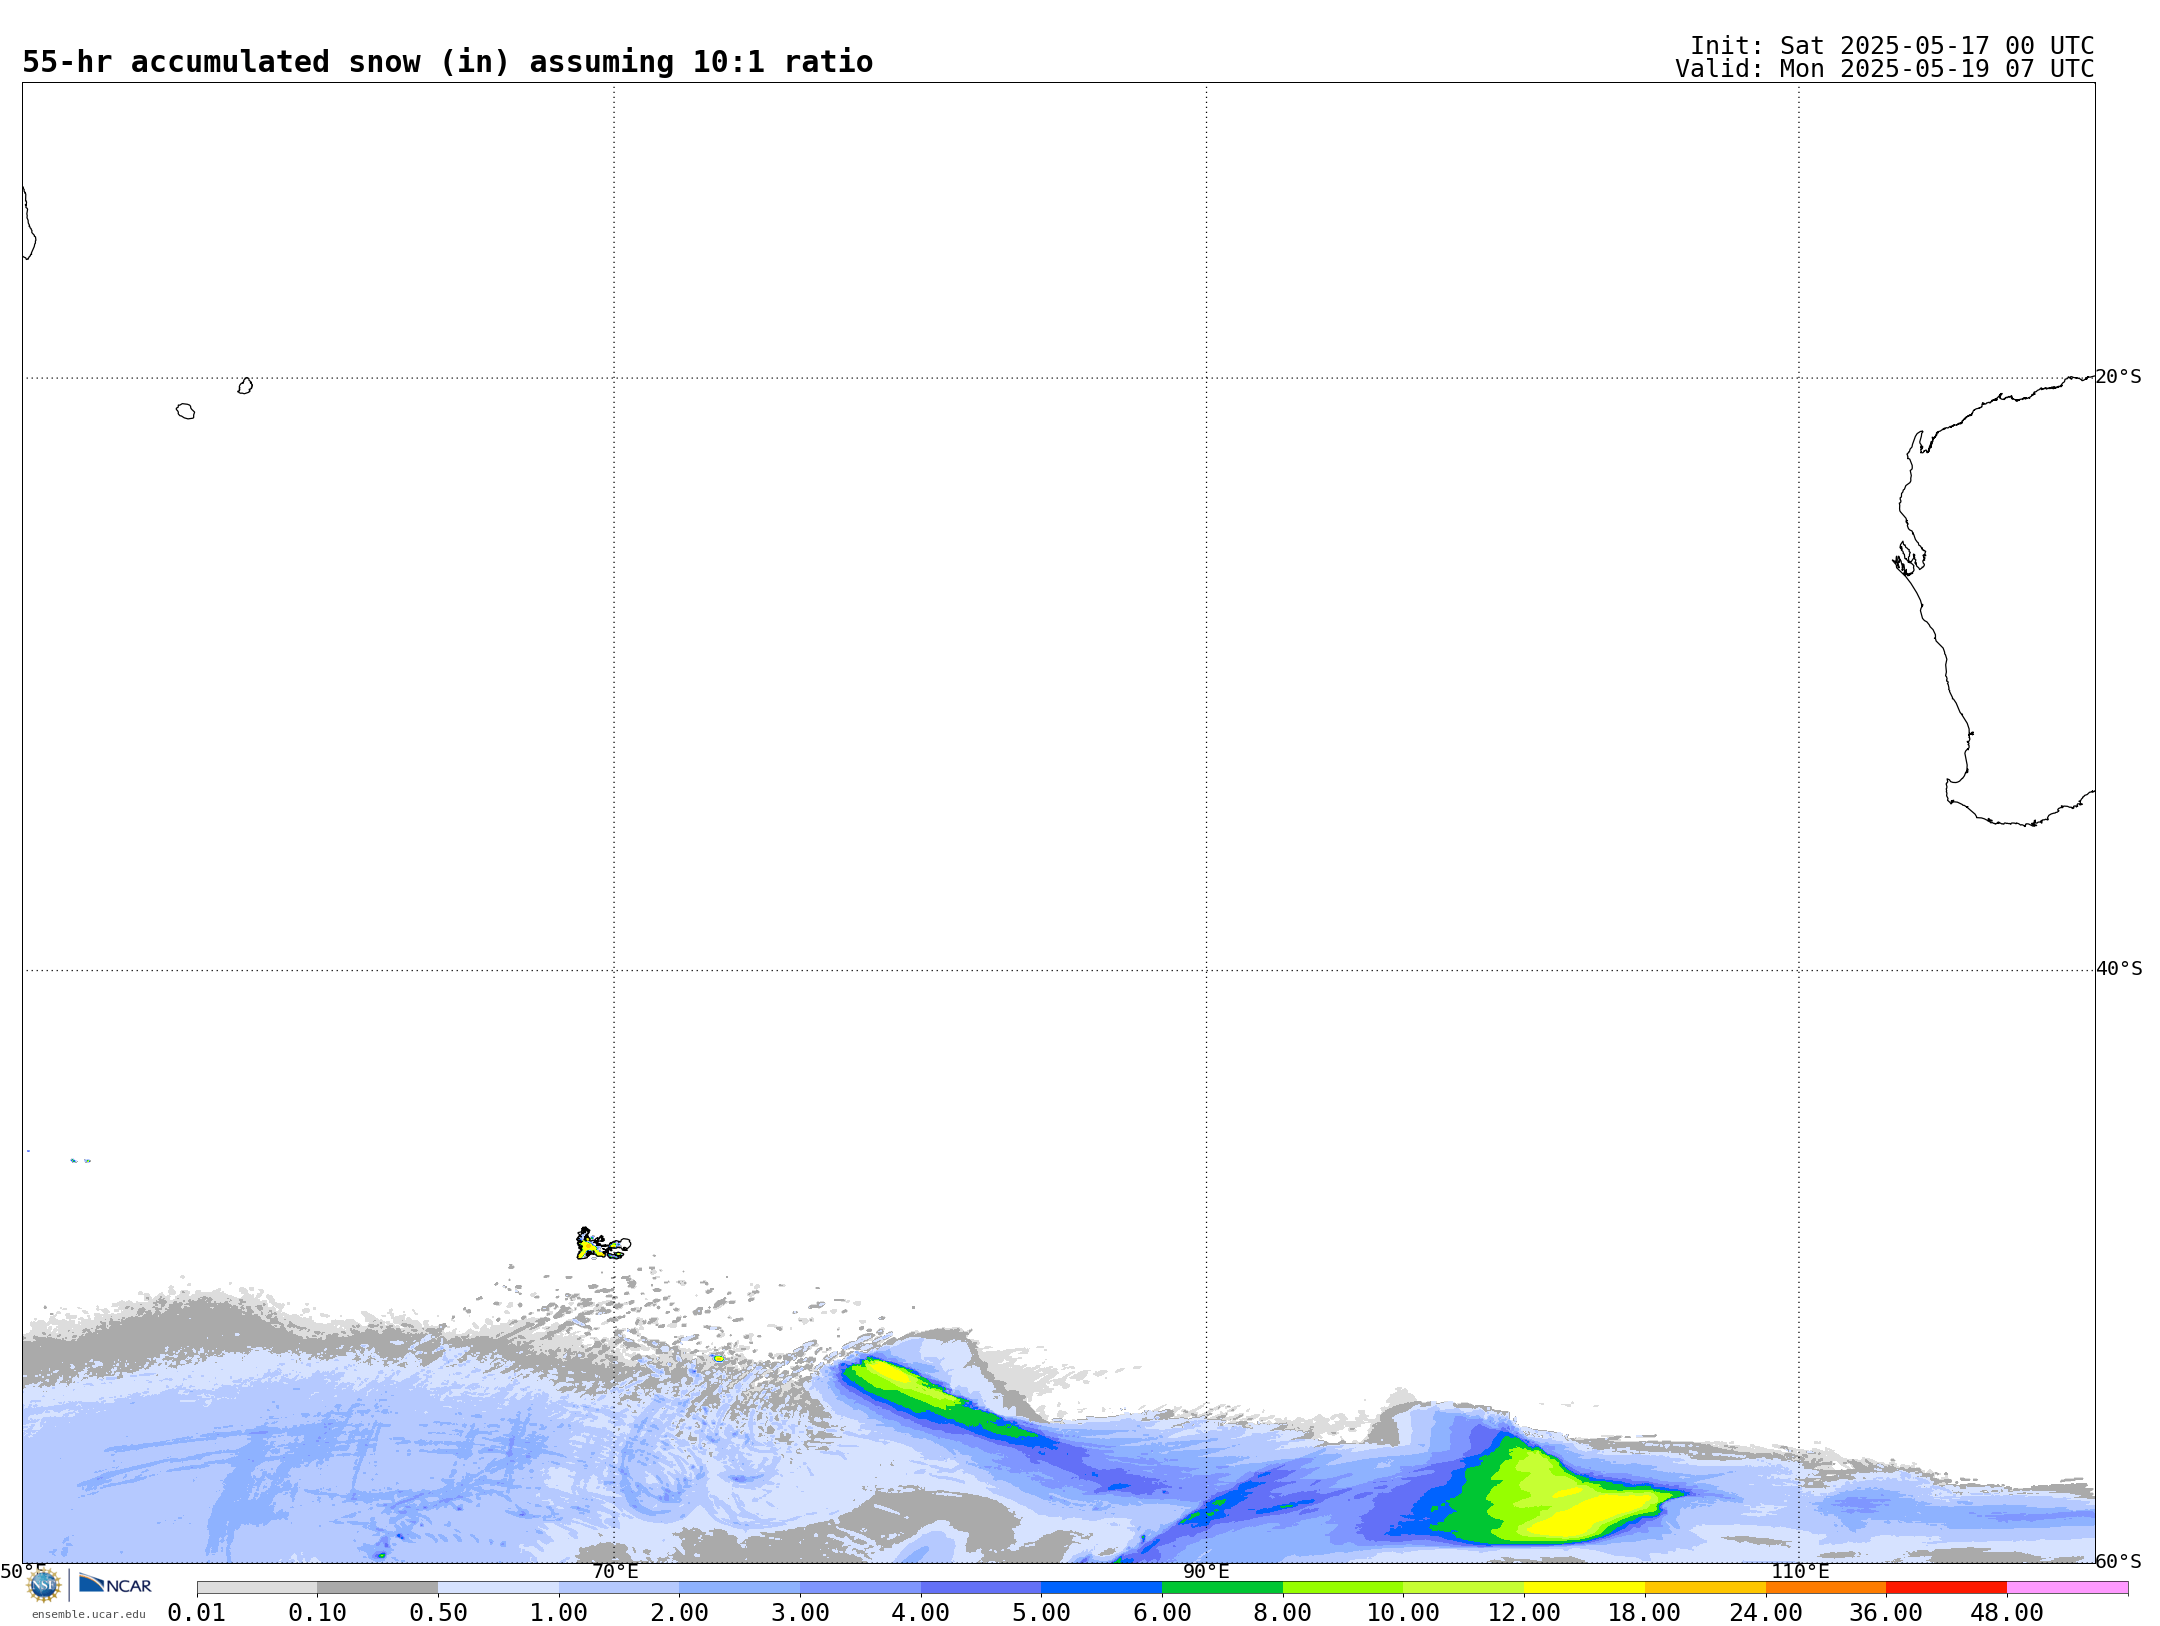This screenshot has width=2160, height=1626.
Task: Select the lime 8.00 legend swatch
Action: coord(1343,1588)
